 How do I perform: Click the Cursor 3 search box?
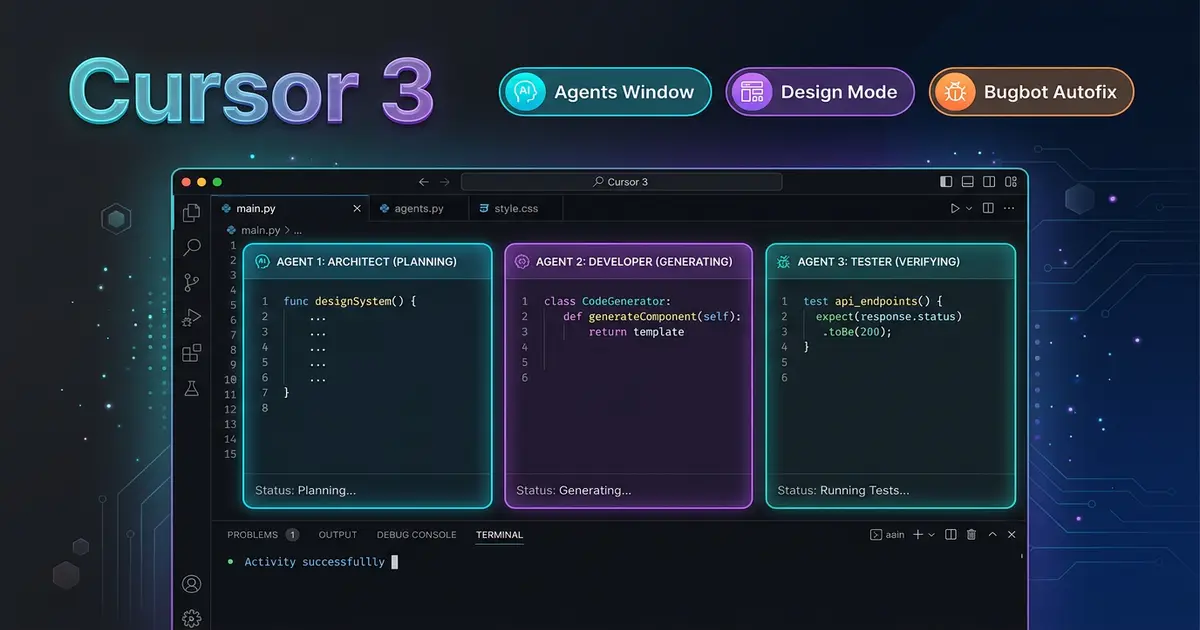621,182
